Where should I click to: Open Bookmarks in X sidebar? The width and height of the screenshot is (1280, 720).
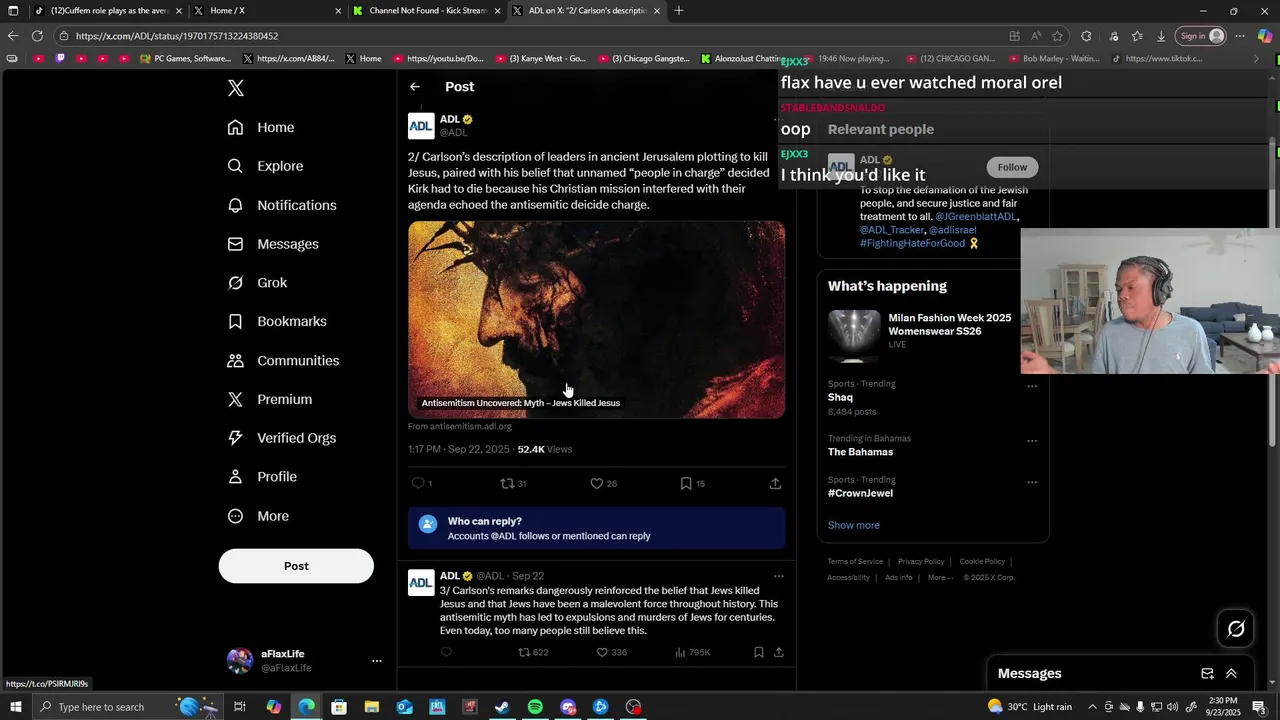277,321
